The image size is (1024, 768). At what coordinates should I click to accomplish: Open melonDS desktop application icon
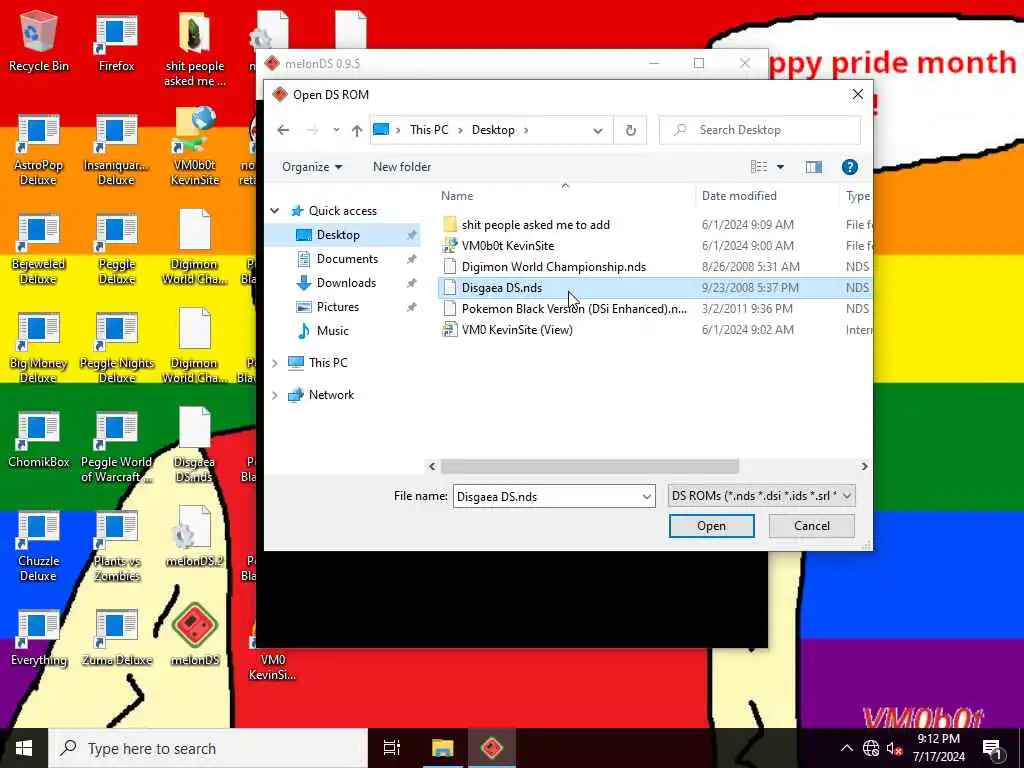pos(195,635)
